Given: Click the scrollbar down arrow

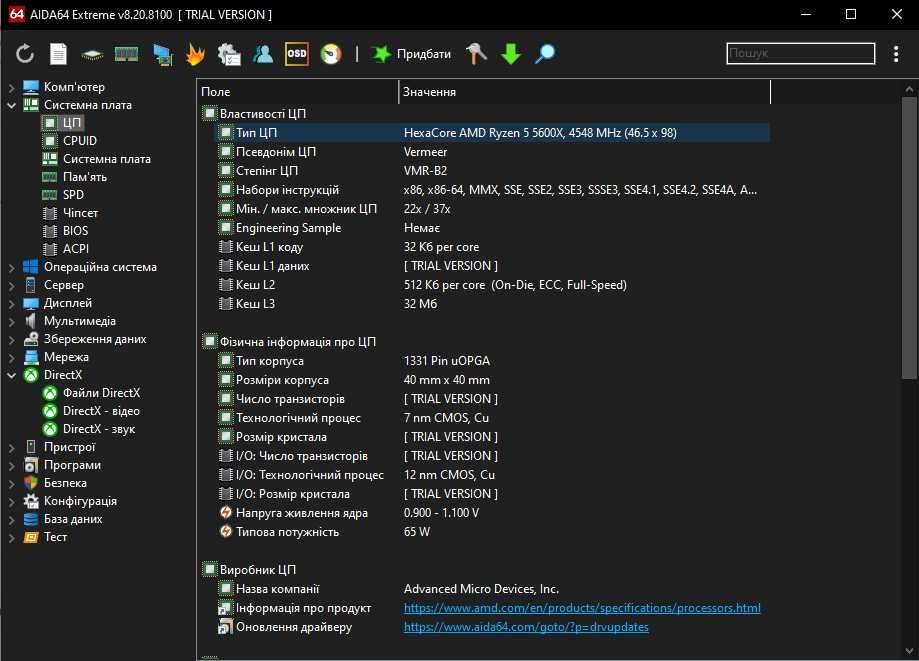Looking at the screenshot, I should coord(909,650).
